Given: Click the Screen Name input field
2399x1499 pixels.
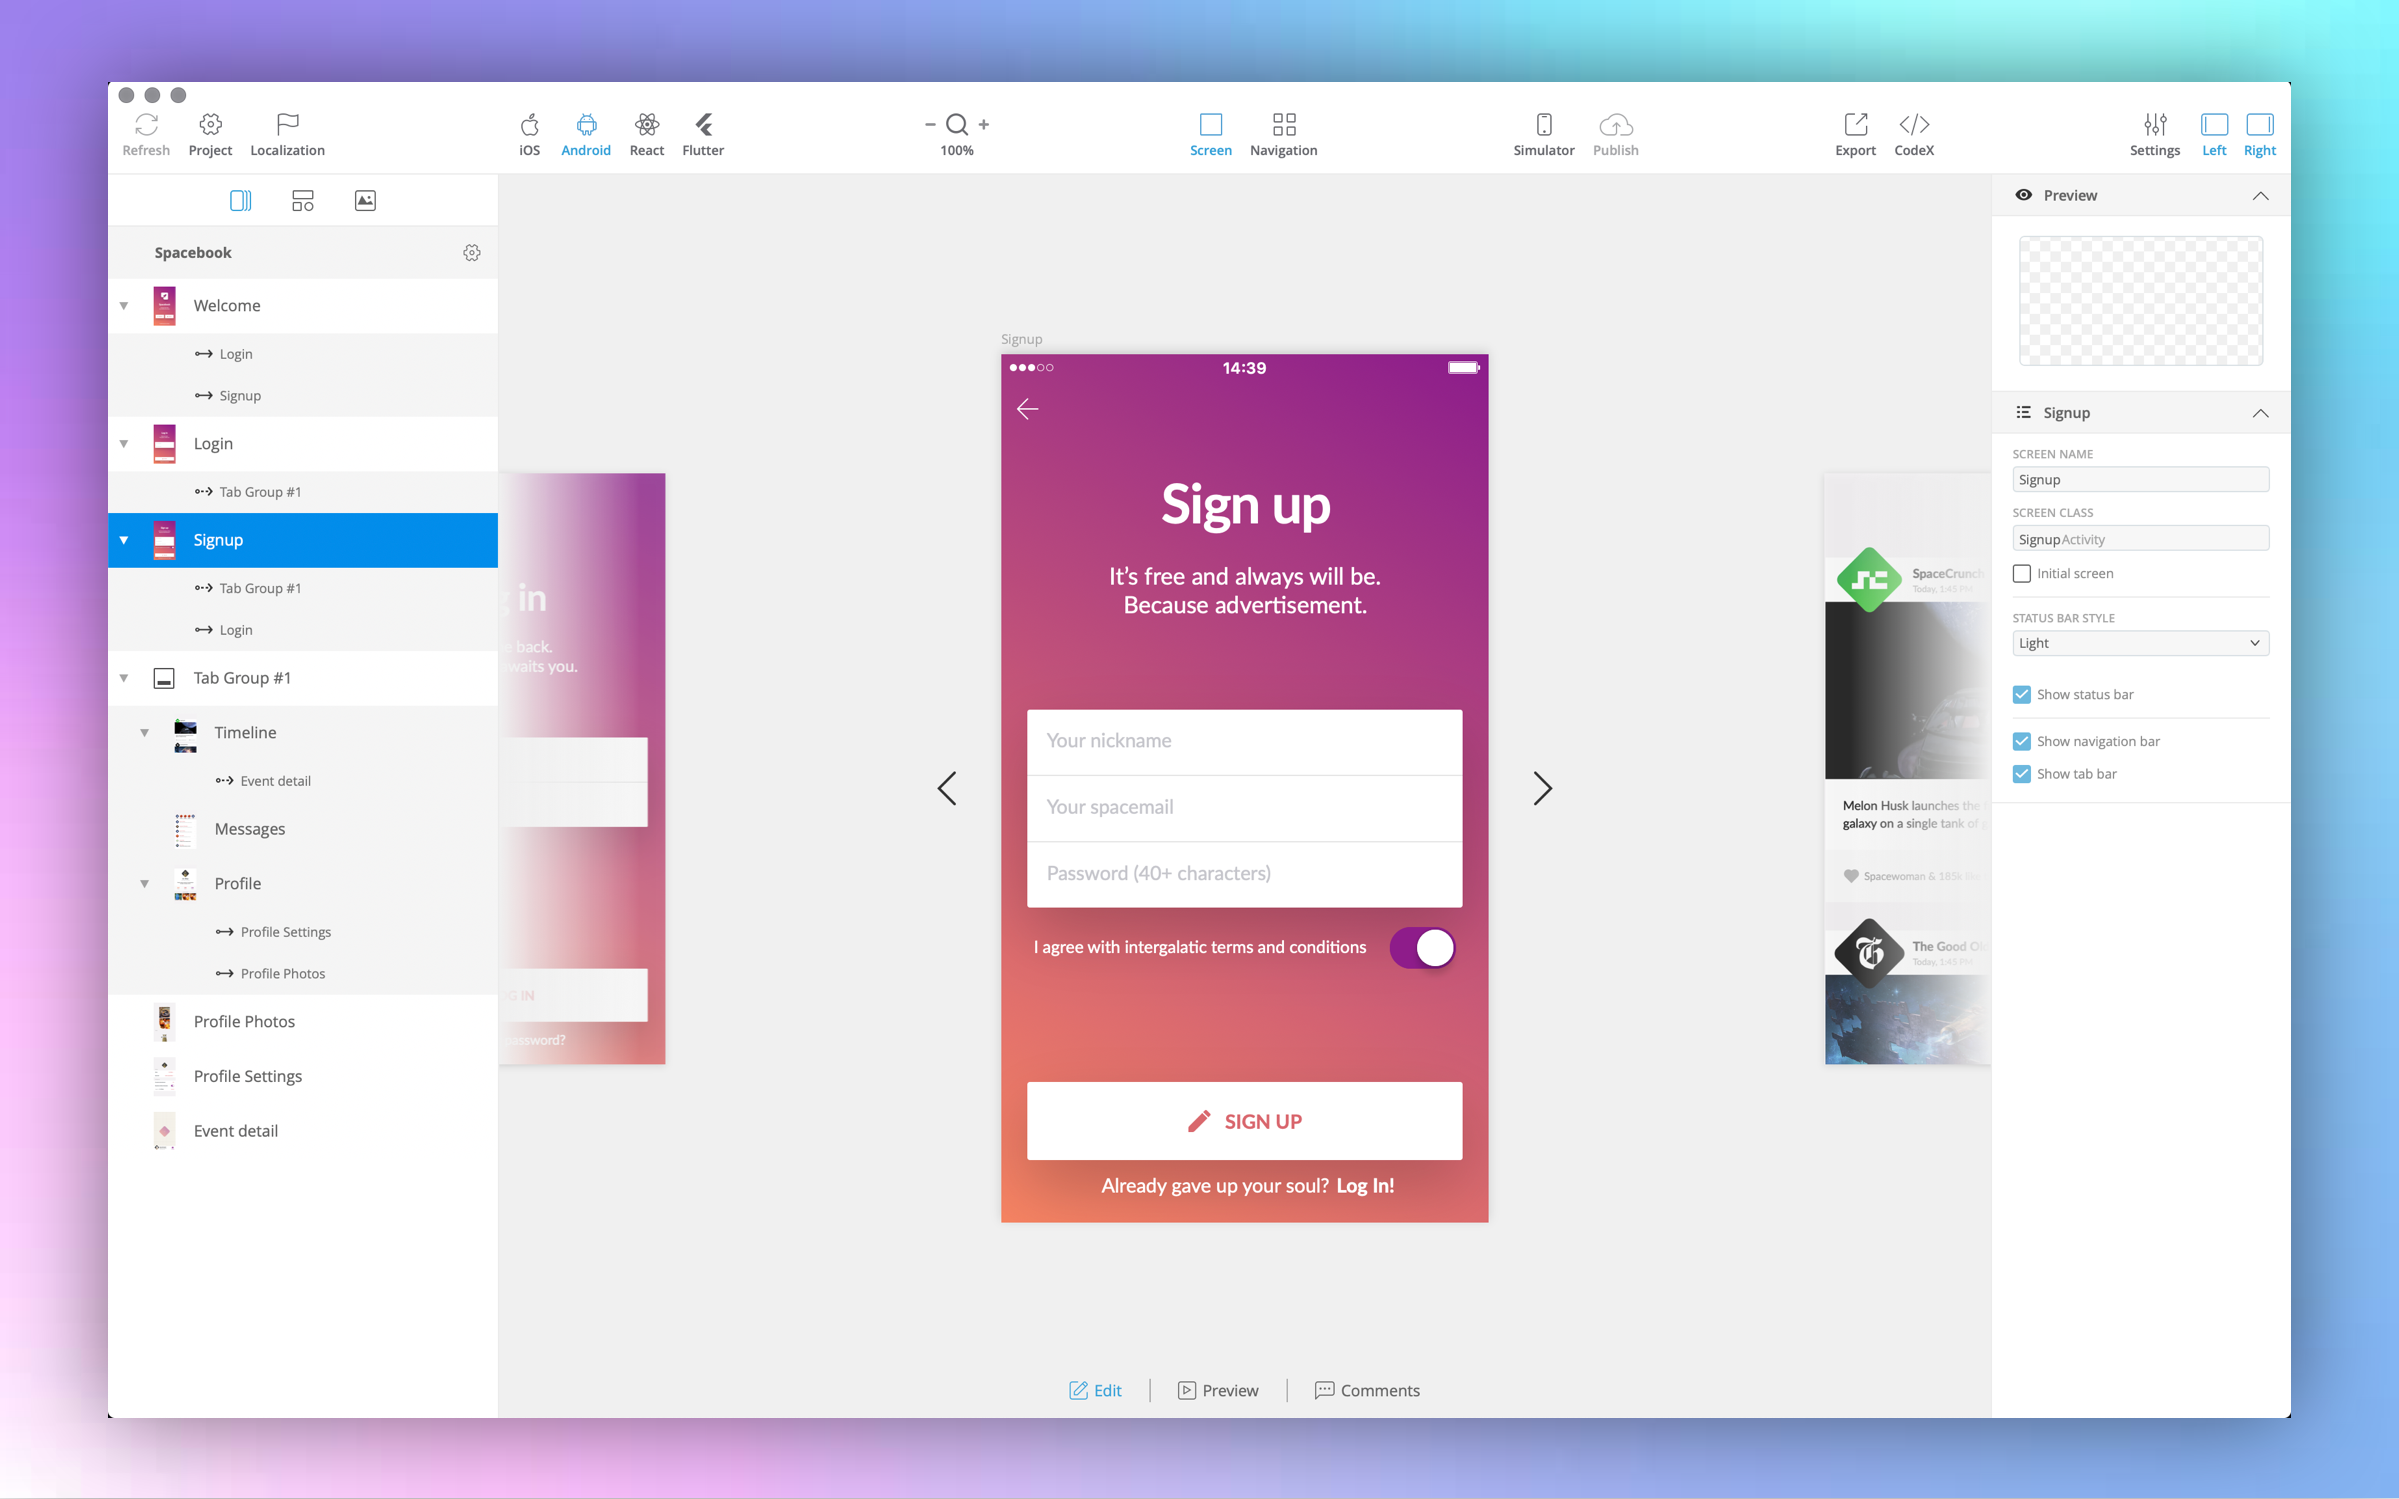Looking at the screenshot, I should 2140,480.
